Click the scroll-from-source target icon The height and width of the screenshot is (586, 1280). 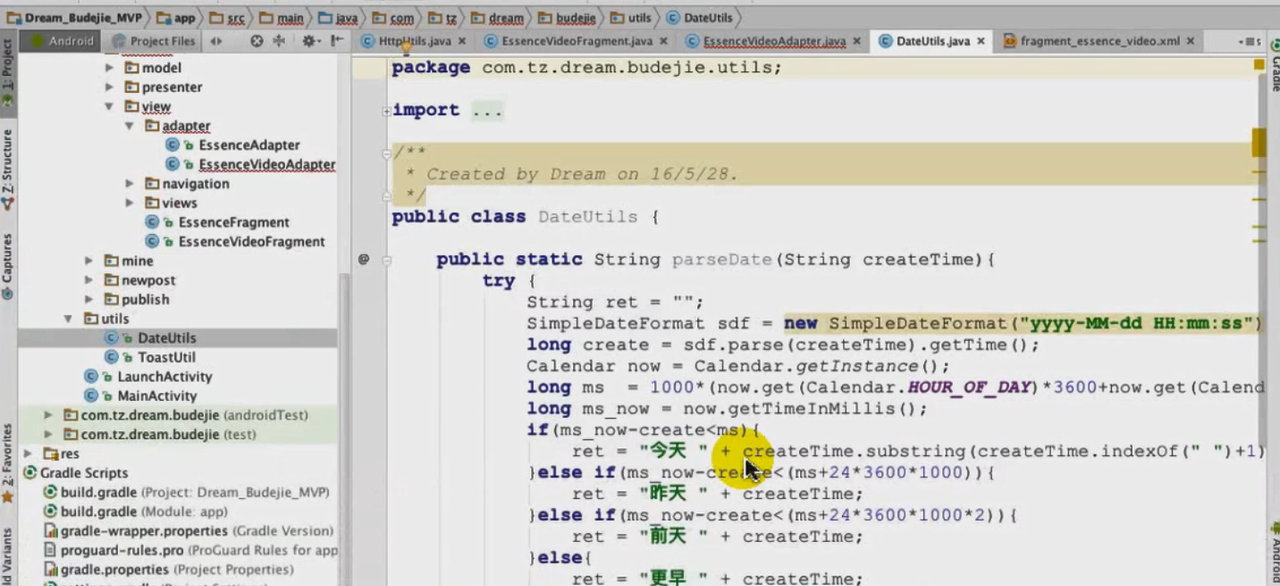pos(257,41)
